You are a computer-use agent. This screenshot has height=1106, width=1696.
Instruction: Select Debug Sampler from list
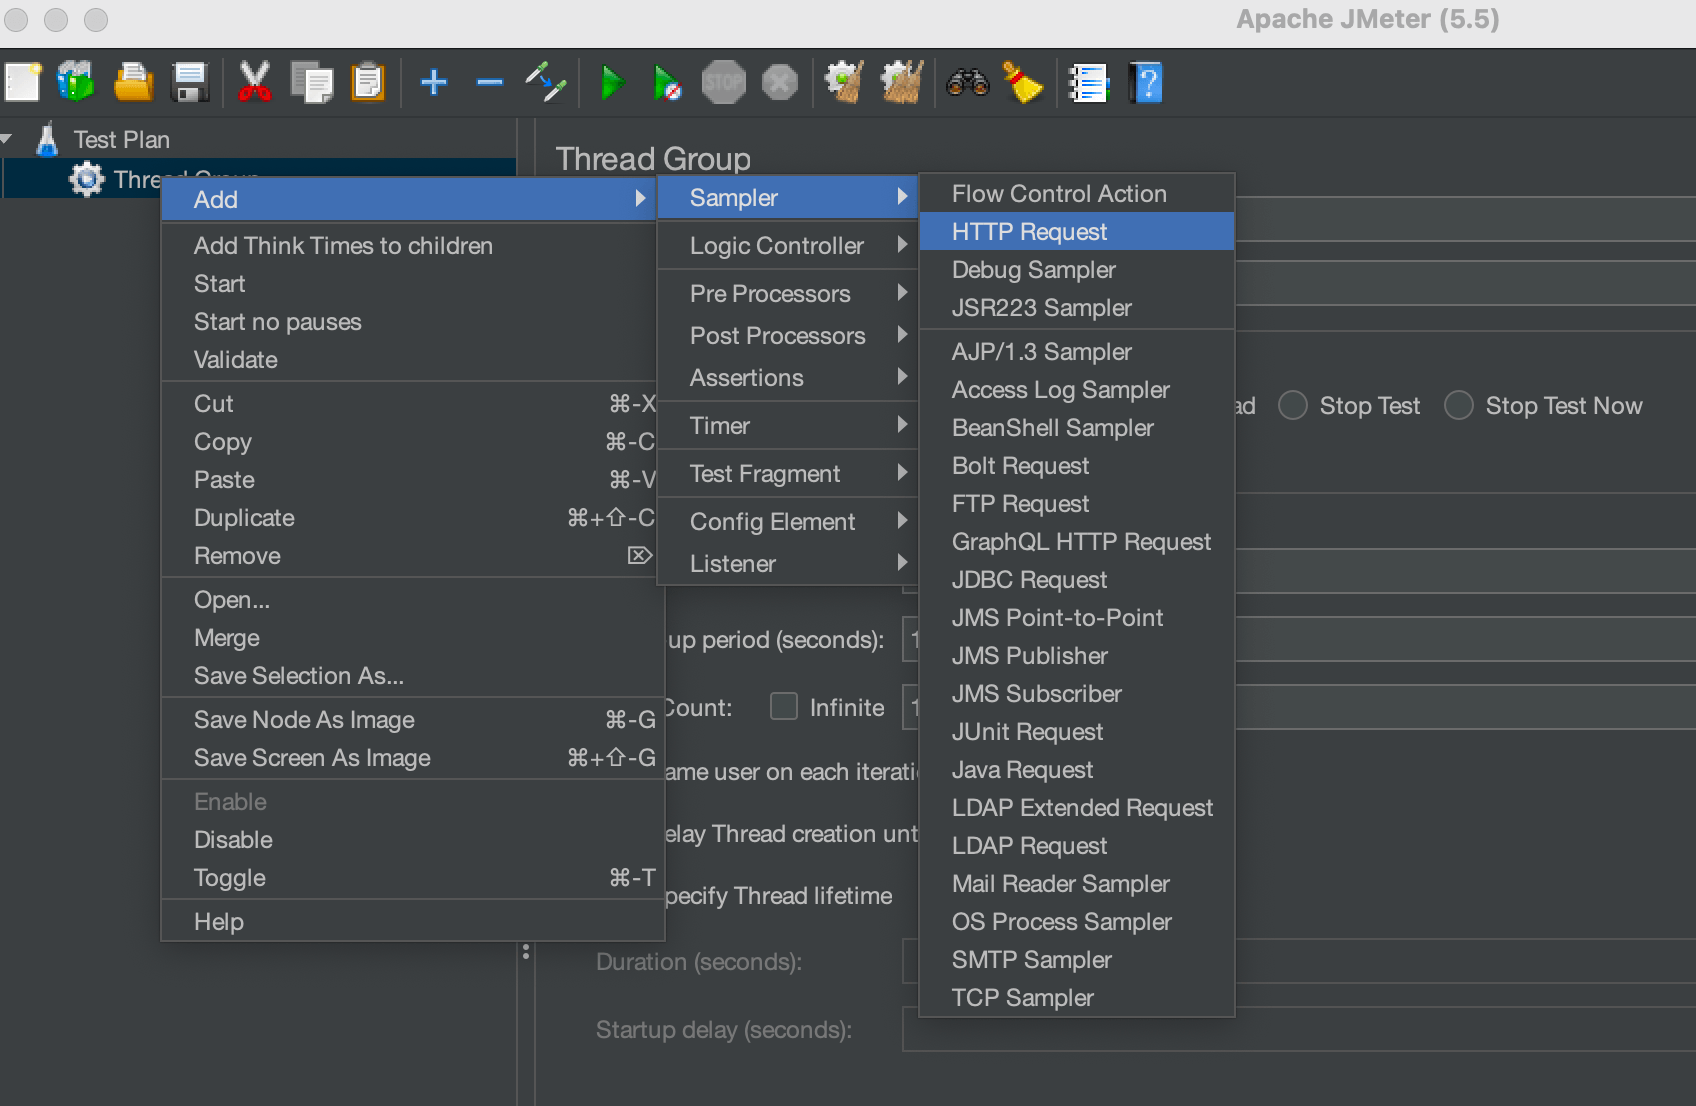click(1077, 270)
